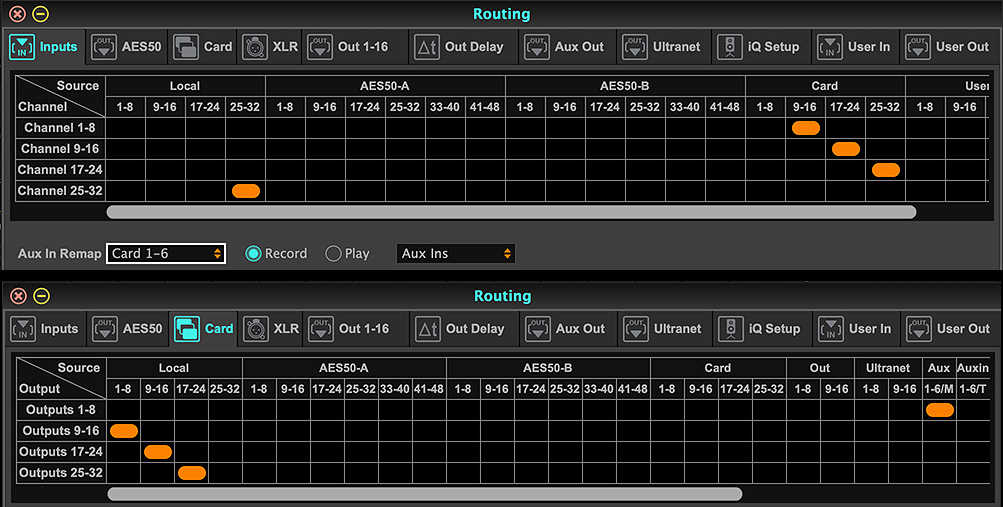Screen dimensions: 1003x507
Task: Click the Ultranet icon in the lower Routing window
Action: (635, 329)
